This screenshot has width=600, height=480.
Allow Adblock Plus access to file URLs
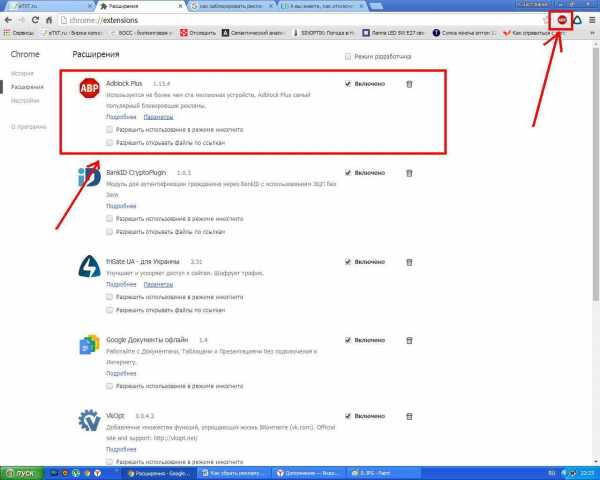click(x=109, y=142)
